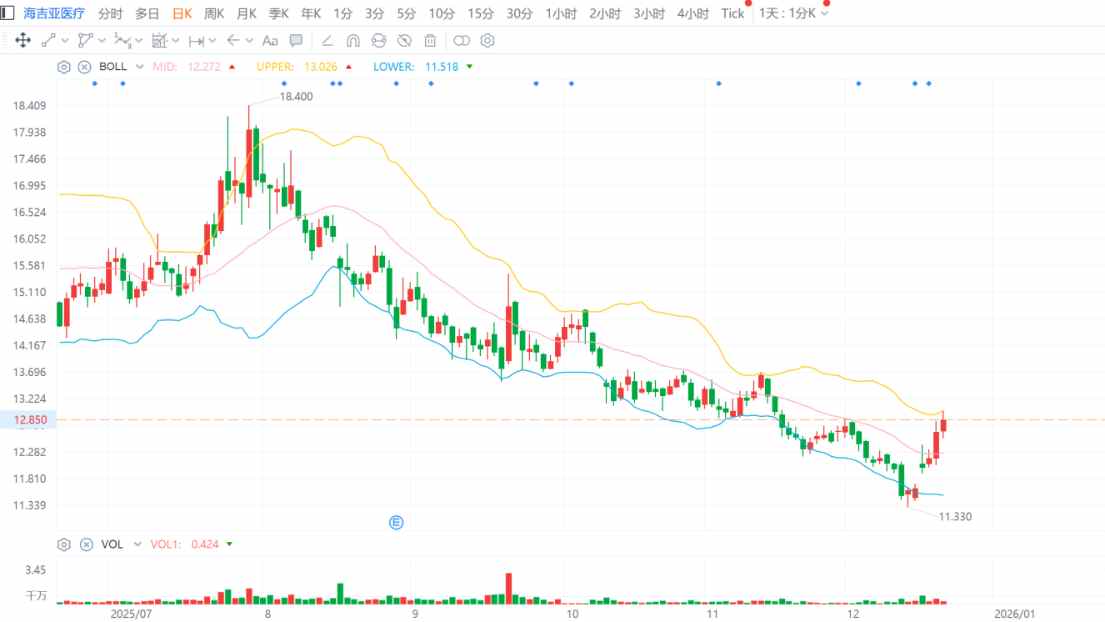The width and height of the screenshot is (1105, 622).
Task: Delete drawings with the trash icon
Action: point(430,41)
